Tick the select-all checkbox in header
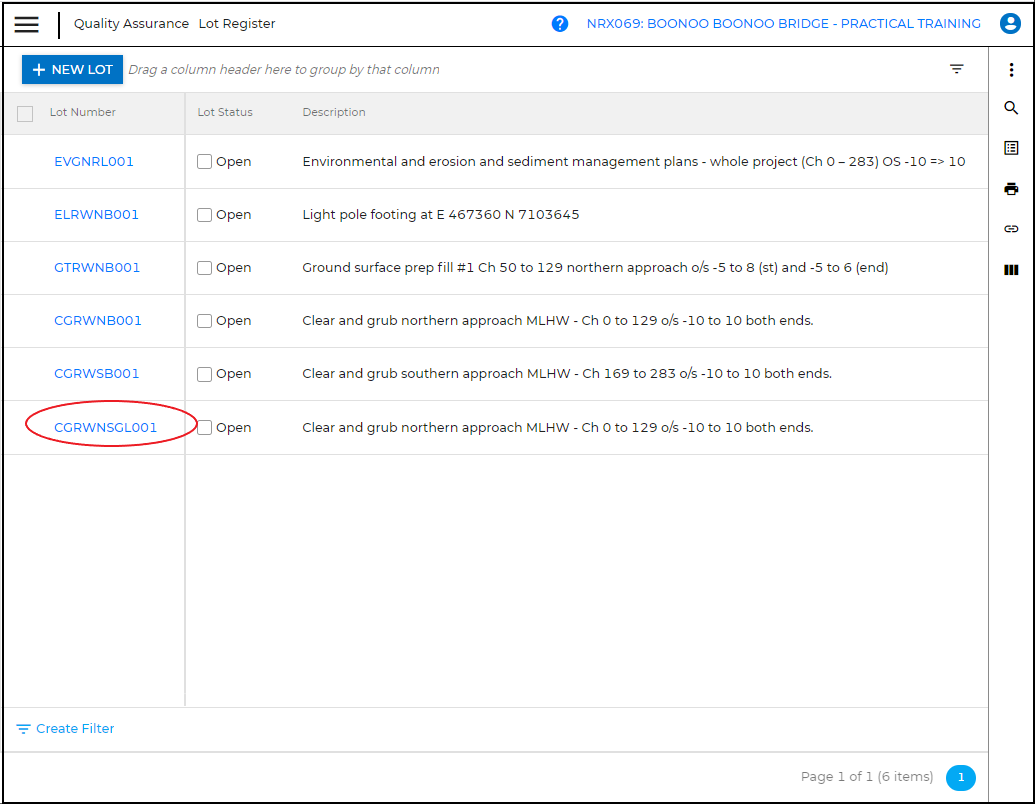 pos(25,113)
